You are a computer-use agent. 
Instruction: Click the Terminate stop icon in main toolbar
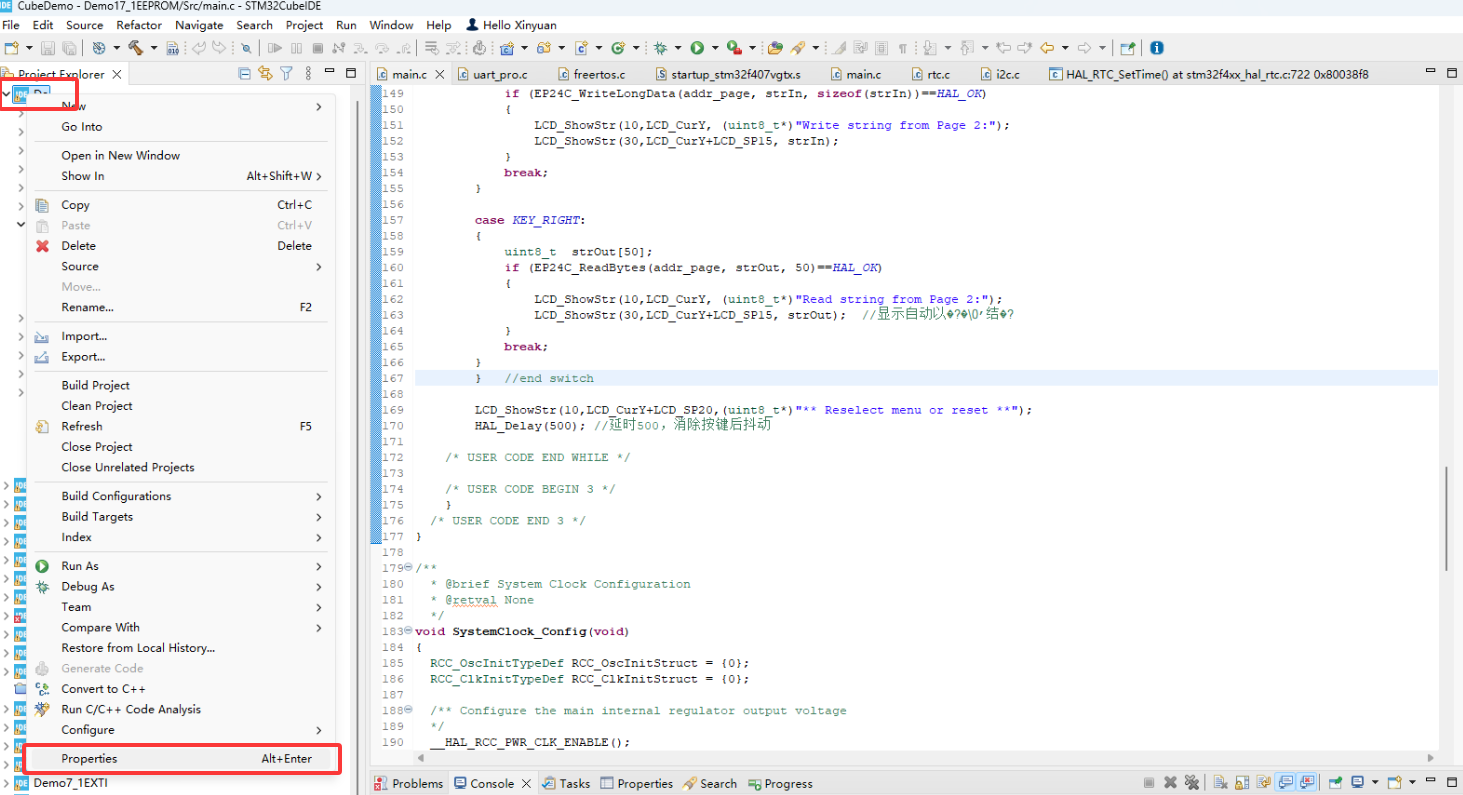coord(317,48)
